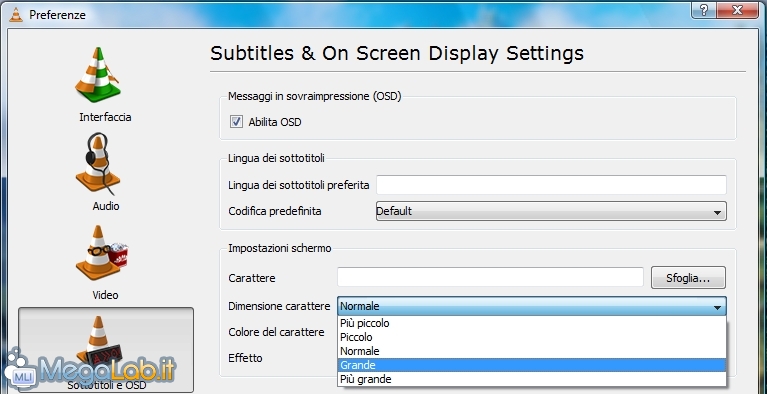Click the Dimensione carattere label

(x=279, y=306)
